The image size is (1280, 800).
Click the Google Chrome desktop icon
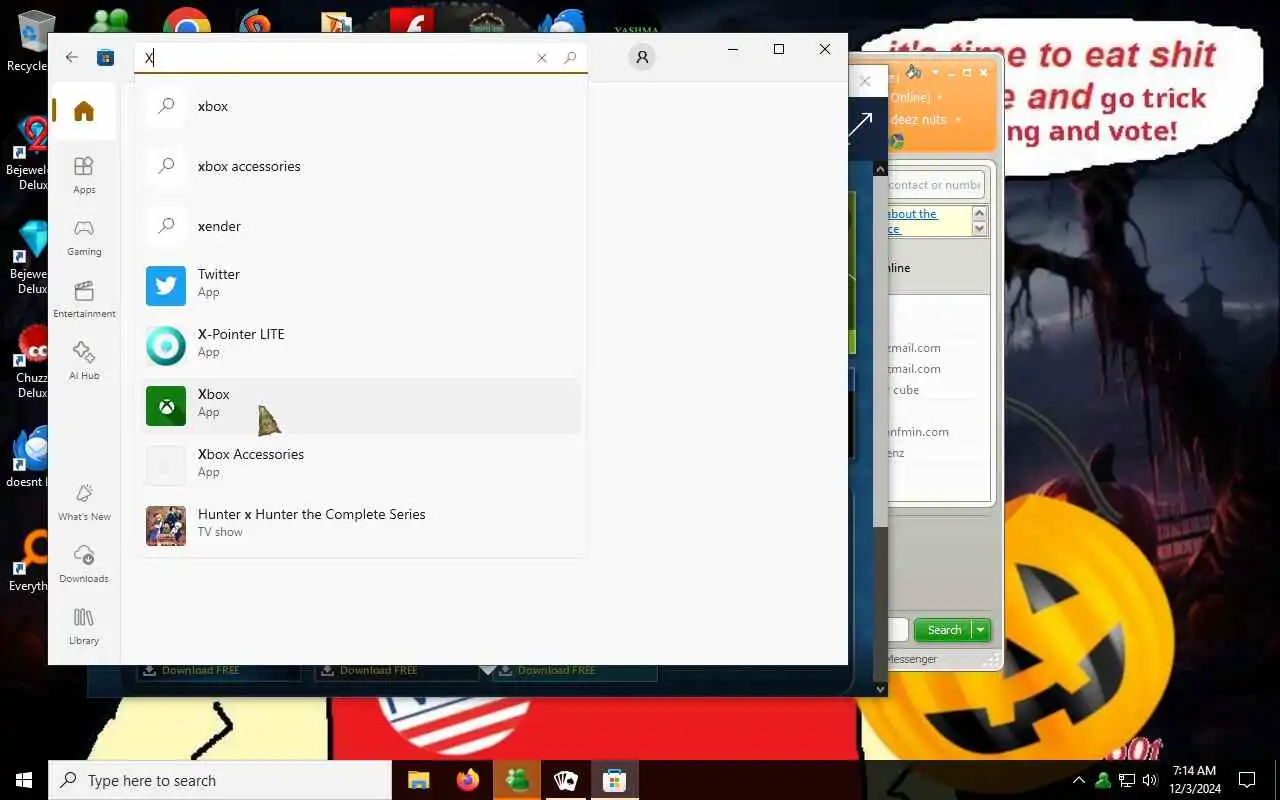[187, 22]
